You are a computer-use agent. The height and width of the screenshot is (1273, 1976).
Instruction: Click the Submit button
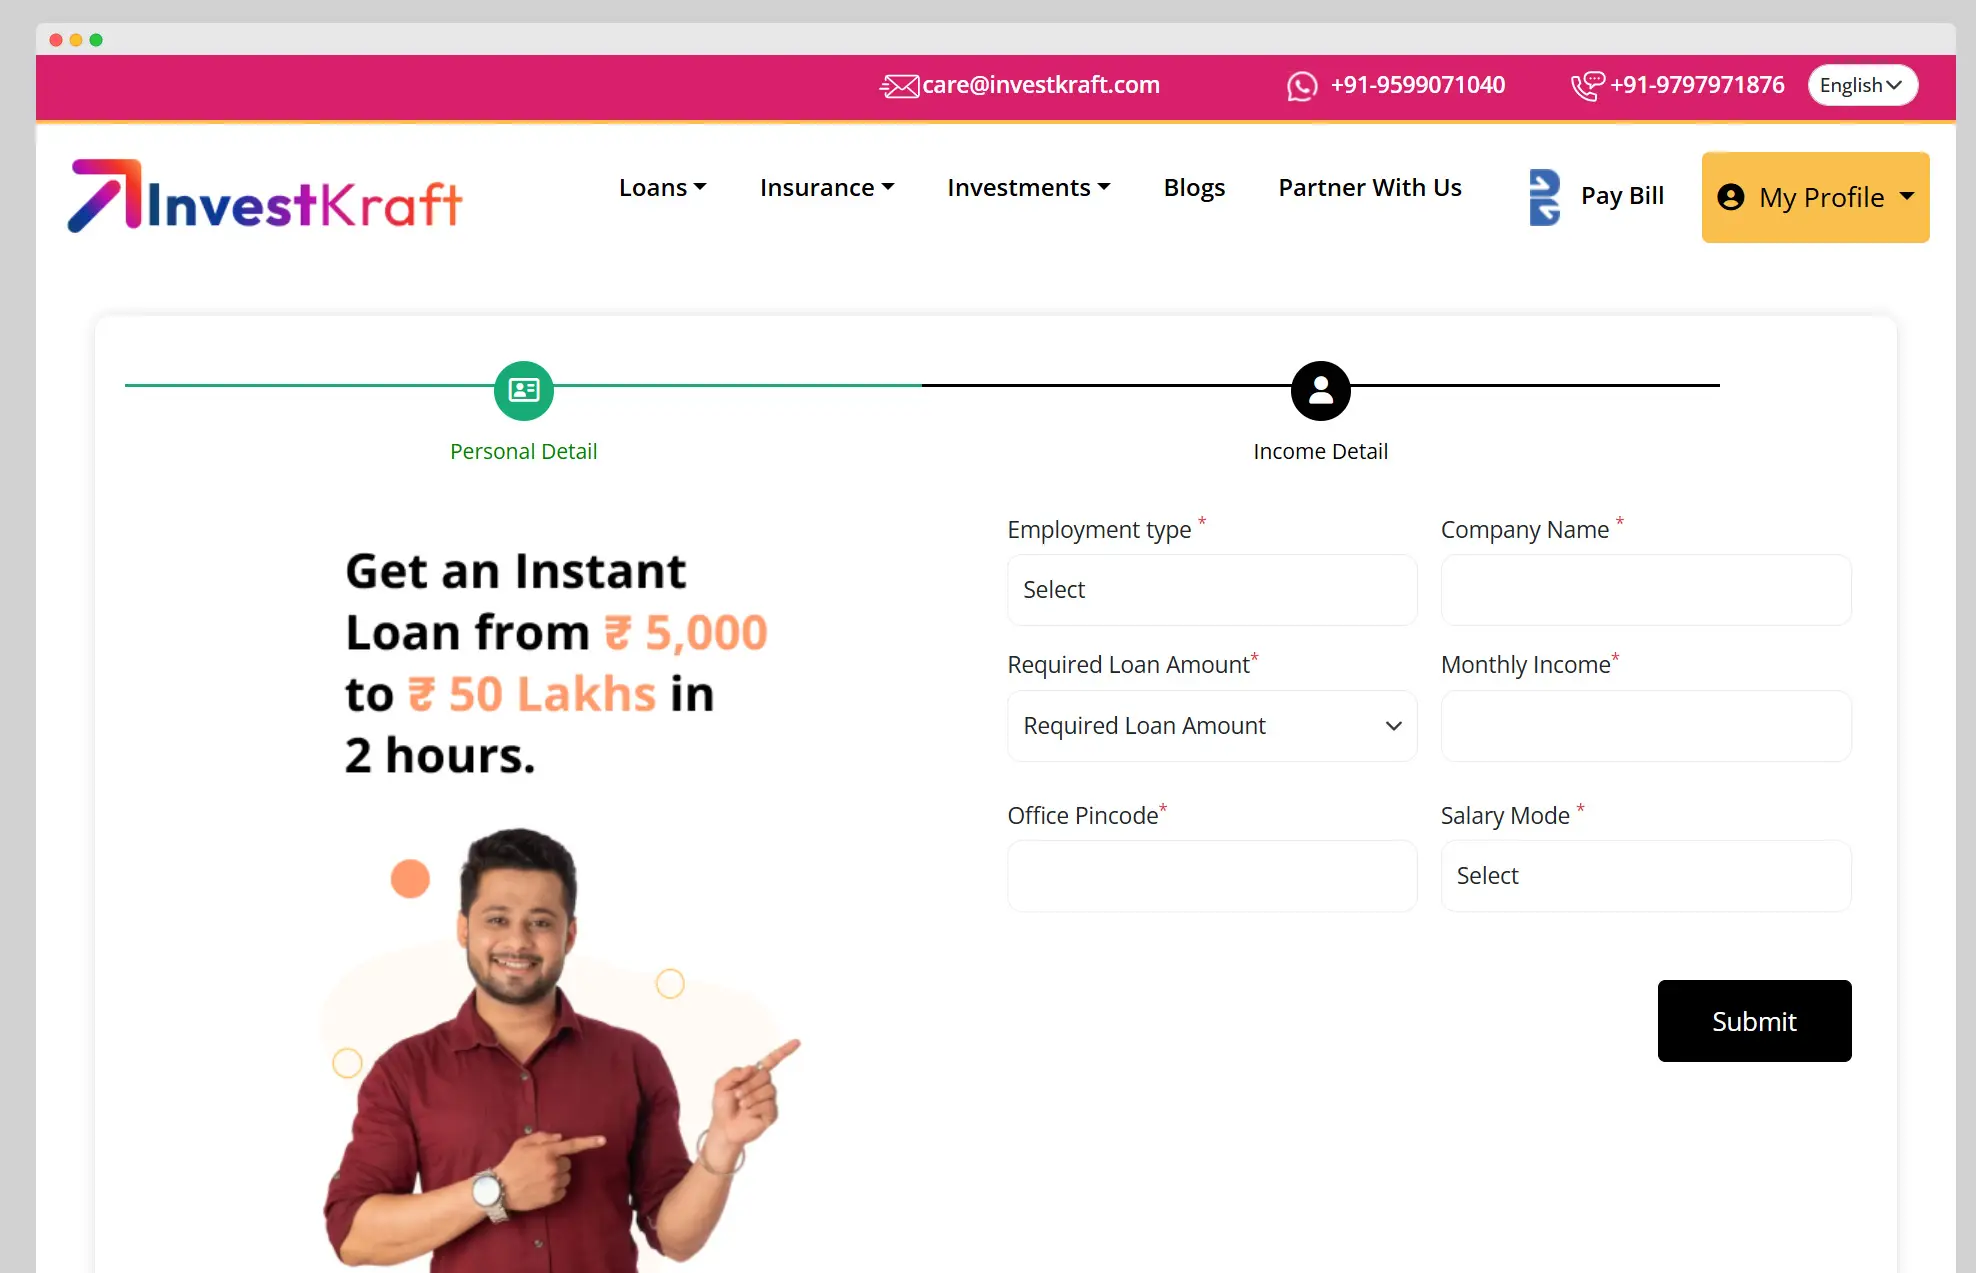tap(1754, 1021)
